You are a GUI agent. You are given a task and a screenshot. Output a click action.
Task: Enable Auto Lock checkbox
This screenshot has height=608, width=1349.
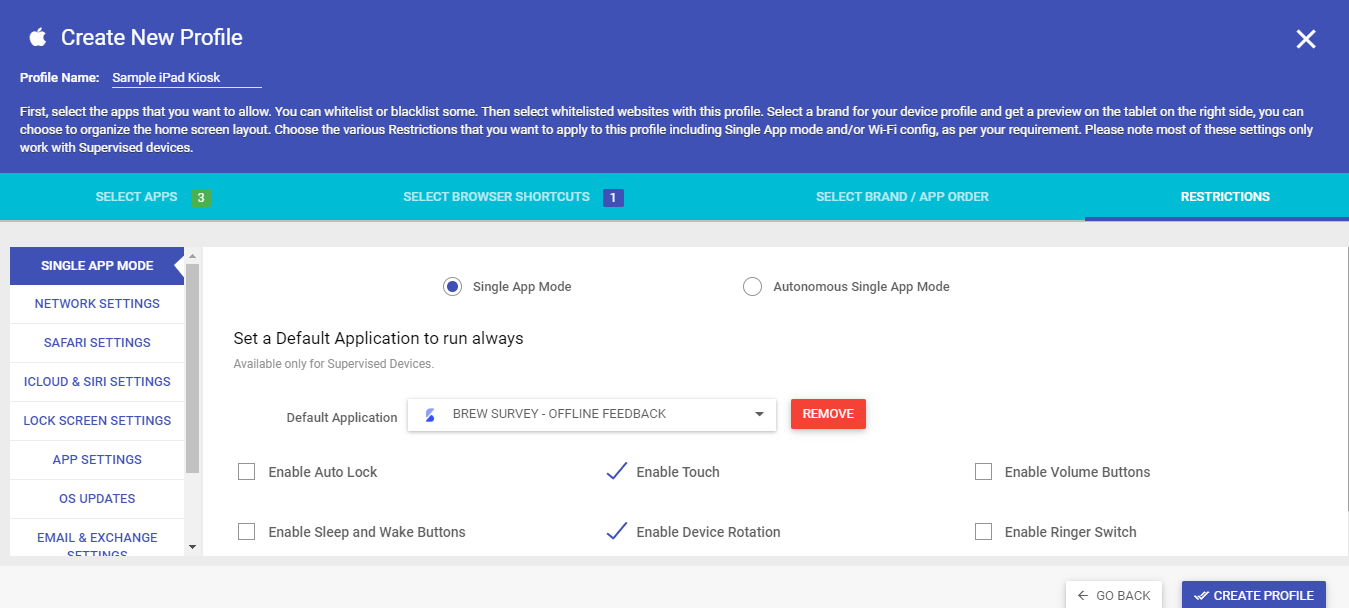click(x=246, y=472)
